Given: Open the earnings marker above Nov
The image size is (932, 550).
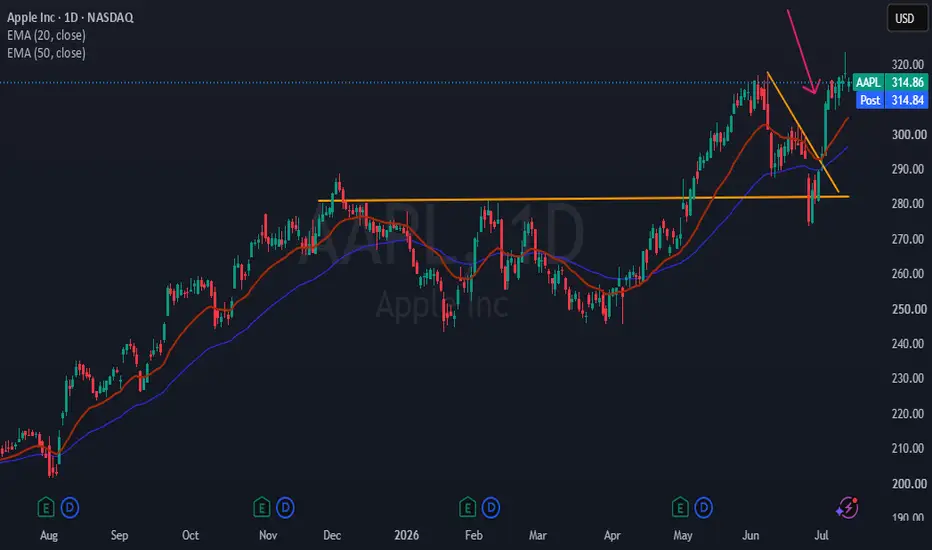Looking at the screenshot, I should pyautogui.click(x=262, y=508).
